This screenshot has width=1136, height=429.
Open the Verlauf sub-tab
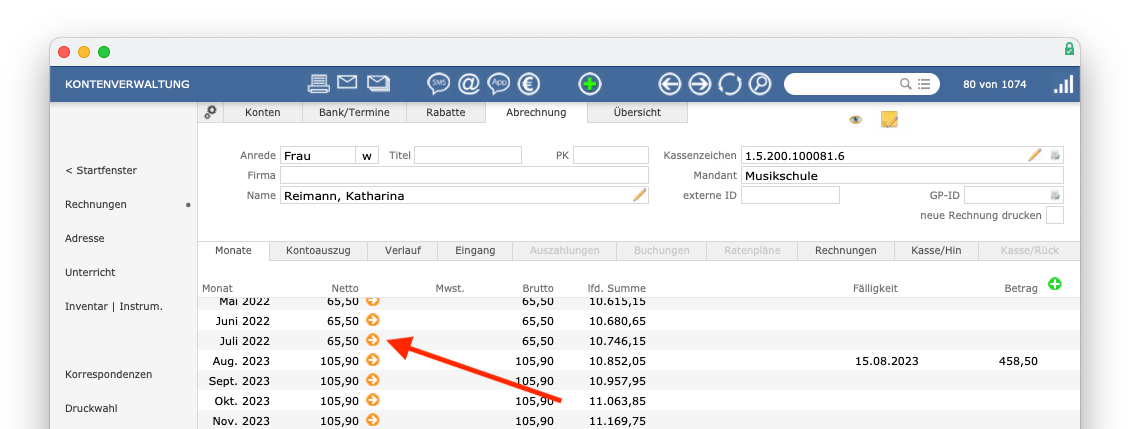(402, 251)
